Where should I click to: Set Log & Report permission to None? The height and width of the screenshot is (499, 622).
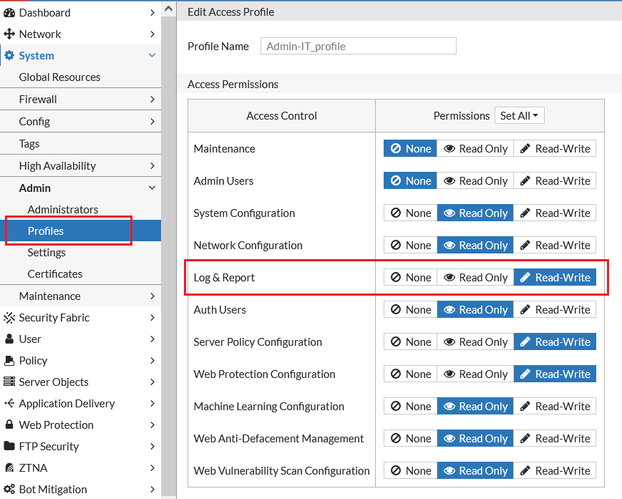click(x=410, y=277)
